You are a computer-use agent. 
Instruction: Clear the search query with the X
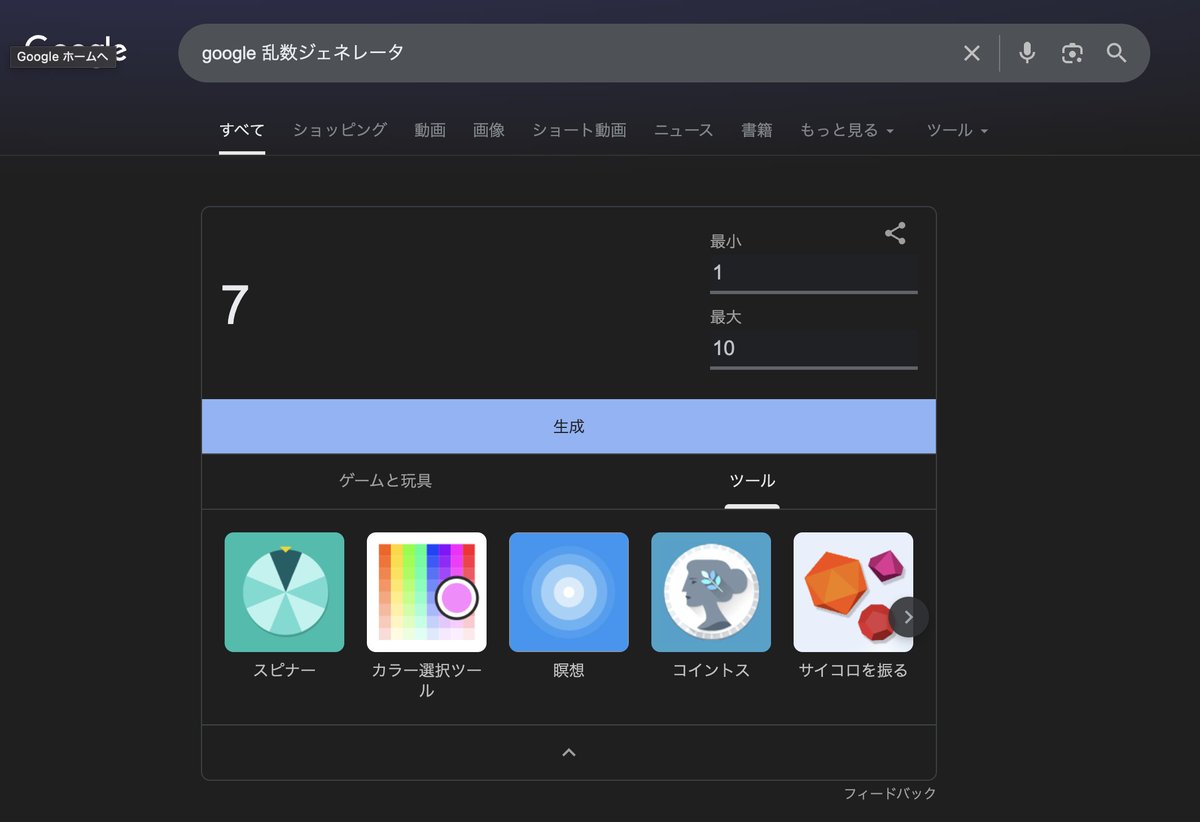[971, 53]
